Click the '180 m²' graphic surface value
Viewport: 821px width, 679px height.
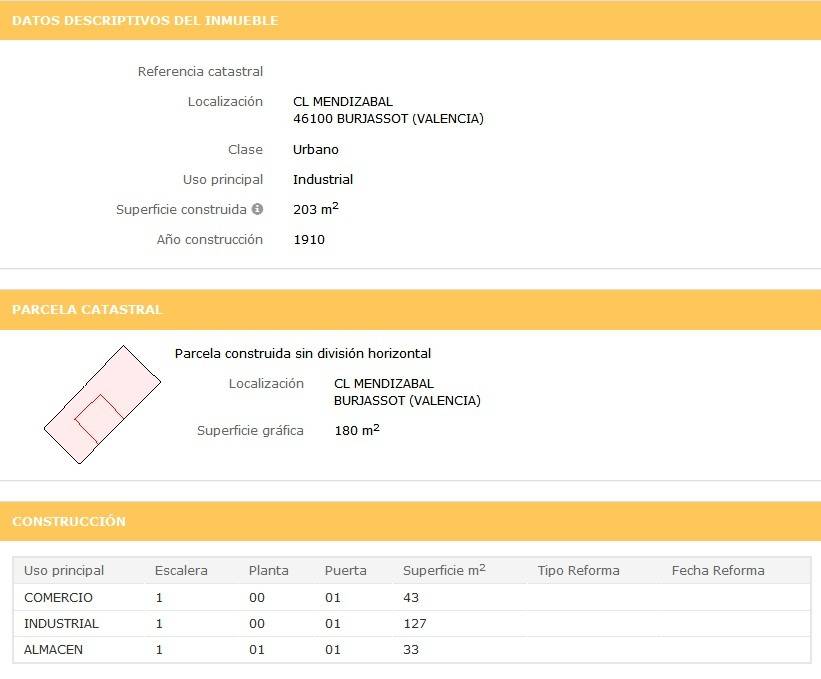tap(357, 430)
